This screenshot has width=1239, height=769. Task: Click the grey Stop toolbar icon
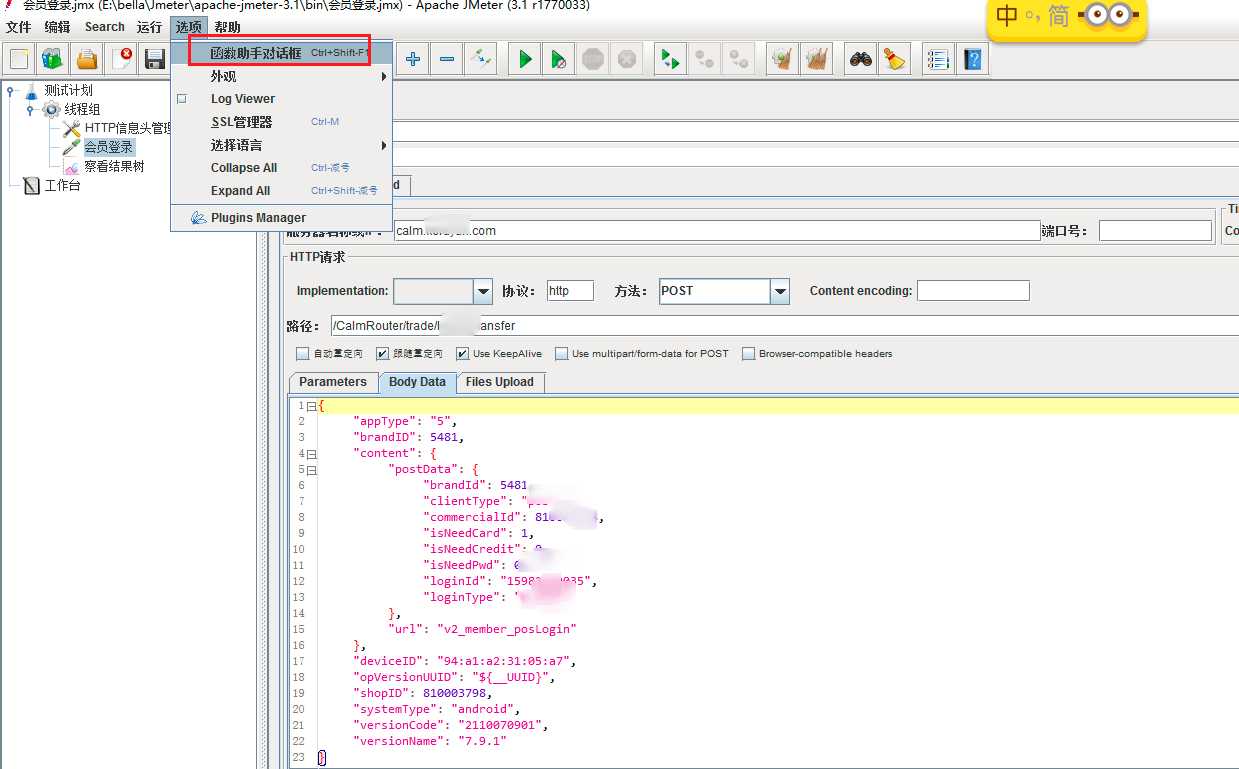[593, 59]
